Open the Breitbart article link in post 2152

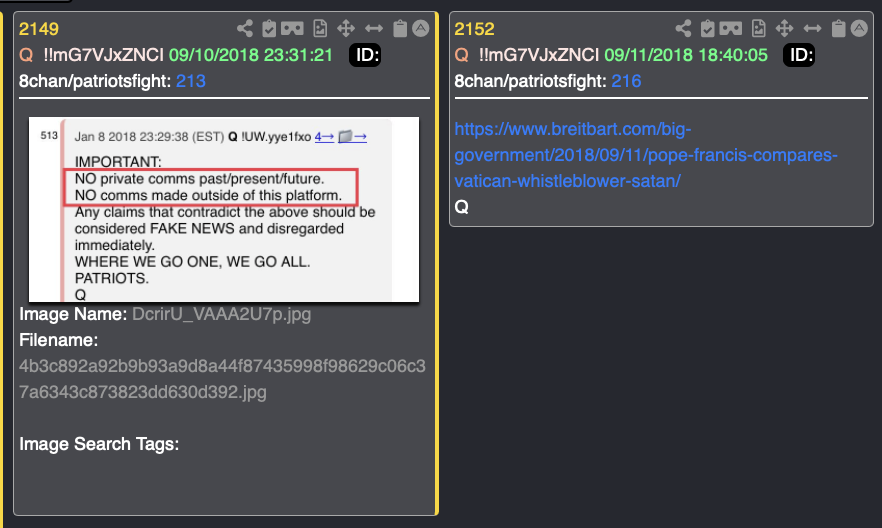tap(646, 155)
